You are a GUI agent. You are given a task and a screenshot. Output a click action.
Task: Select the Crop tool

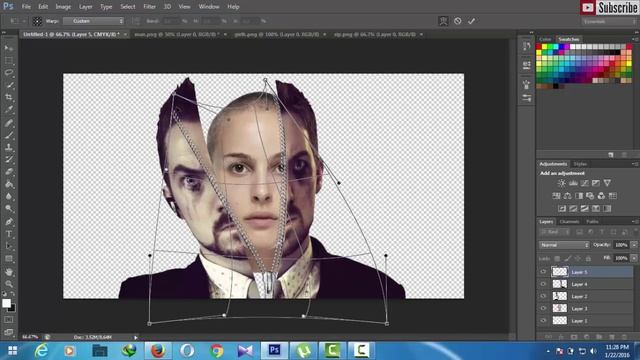(9, 98)
